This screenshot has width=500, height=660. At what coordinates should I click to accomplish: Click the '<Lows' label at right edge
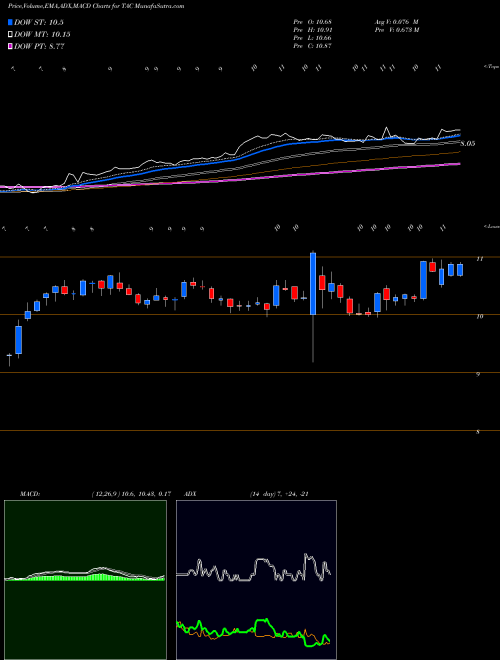pos(491,226)
